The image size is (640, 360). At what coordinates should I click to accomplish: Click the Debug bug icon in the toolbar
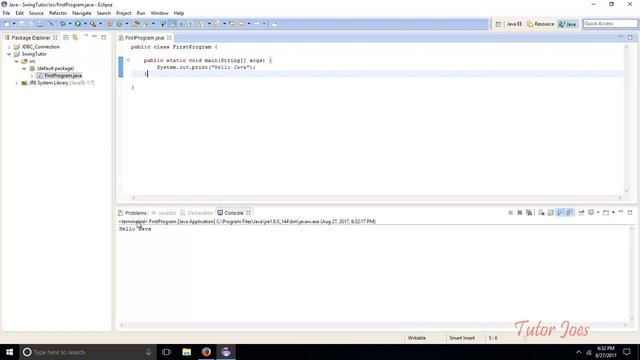[x=62, y=24]
